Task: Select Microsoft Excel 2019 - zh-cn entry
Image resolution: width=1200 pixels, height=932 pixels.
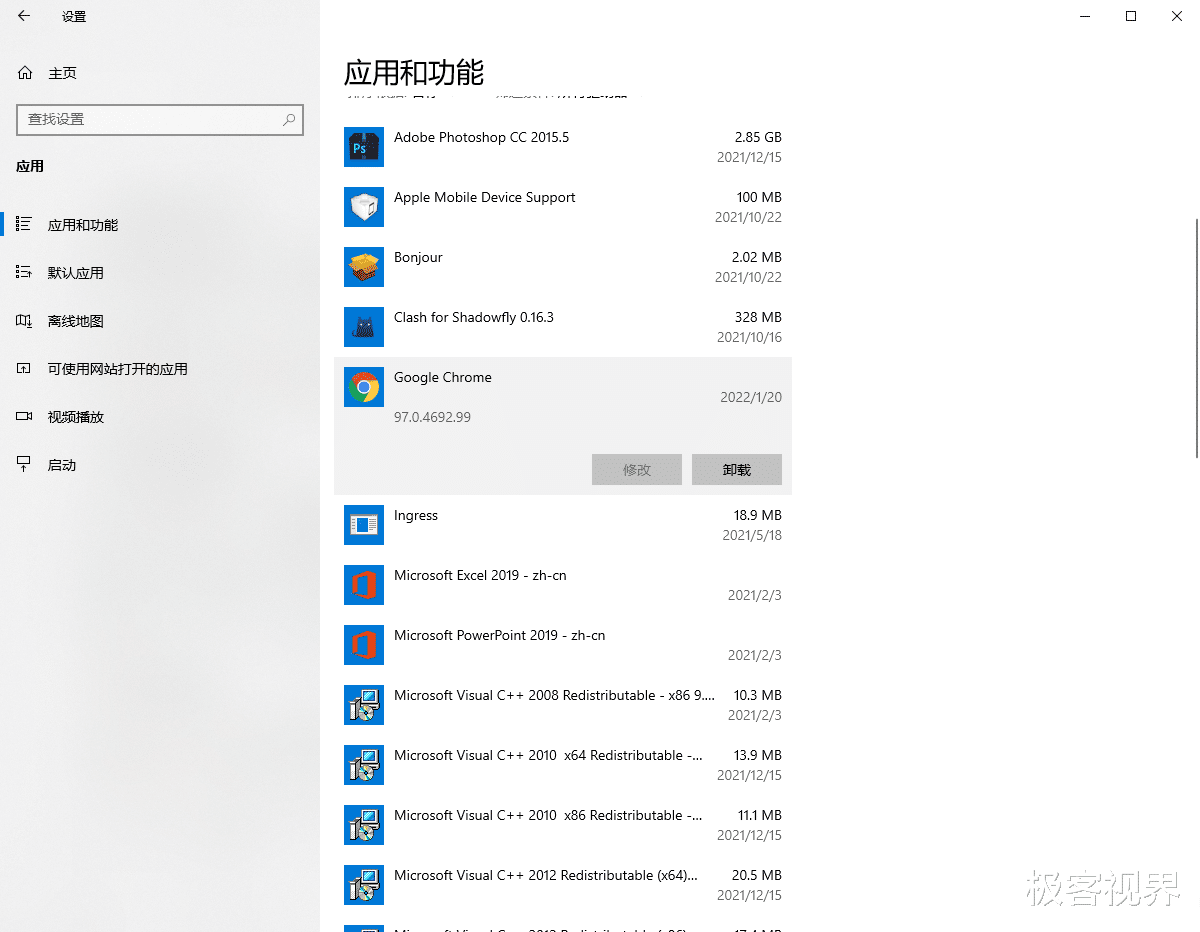Action: pos(480,575)
